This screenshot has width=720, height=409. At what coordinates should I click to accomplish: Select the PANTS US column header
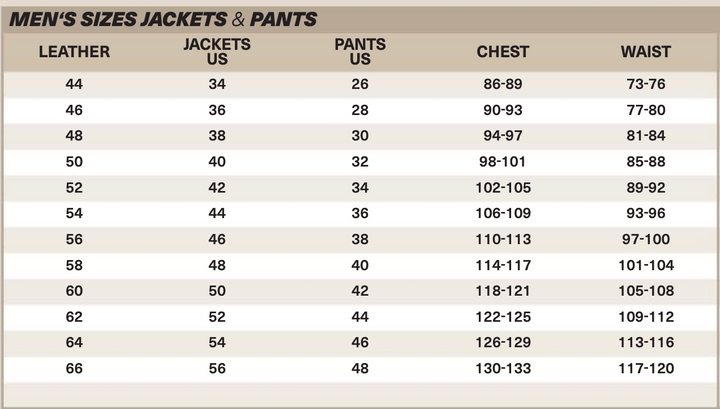[360, 52]
